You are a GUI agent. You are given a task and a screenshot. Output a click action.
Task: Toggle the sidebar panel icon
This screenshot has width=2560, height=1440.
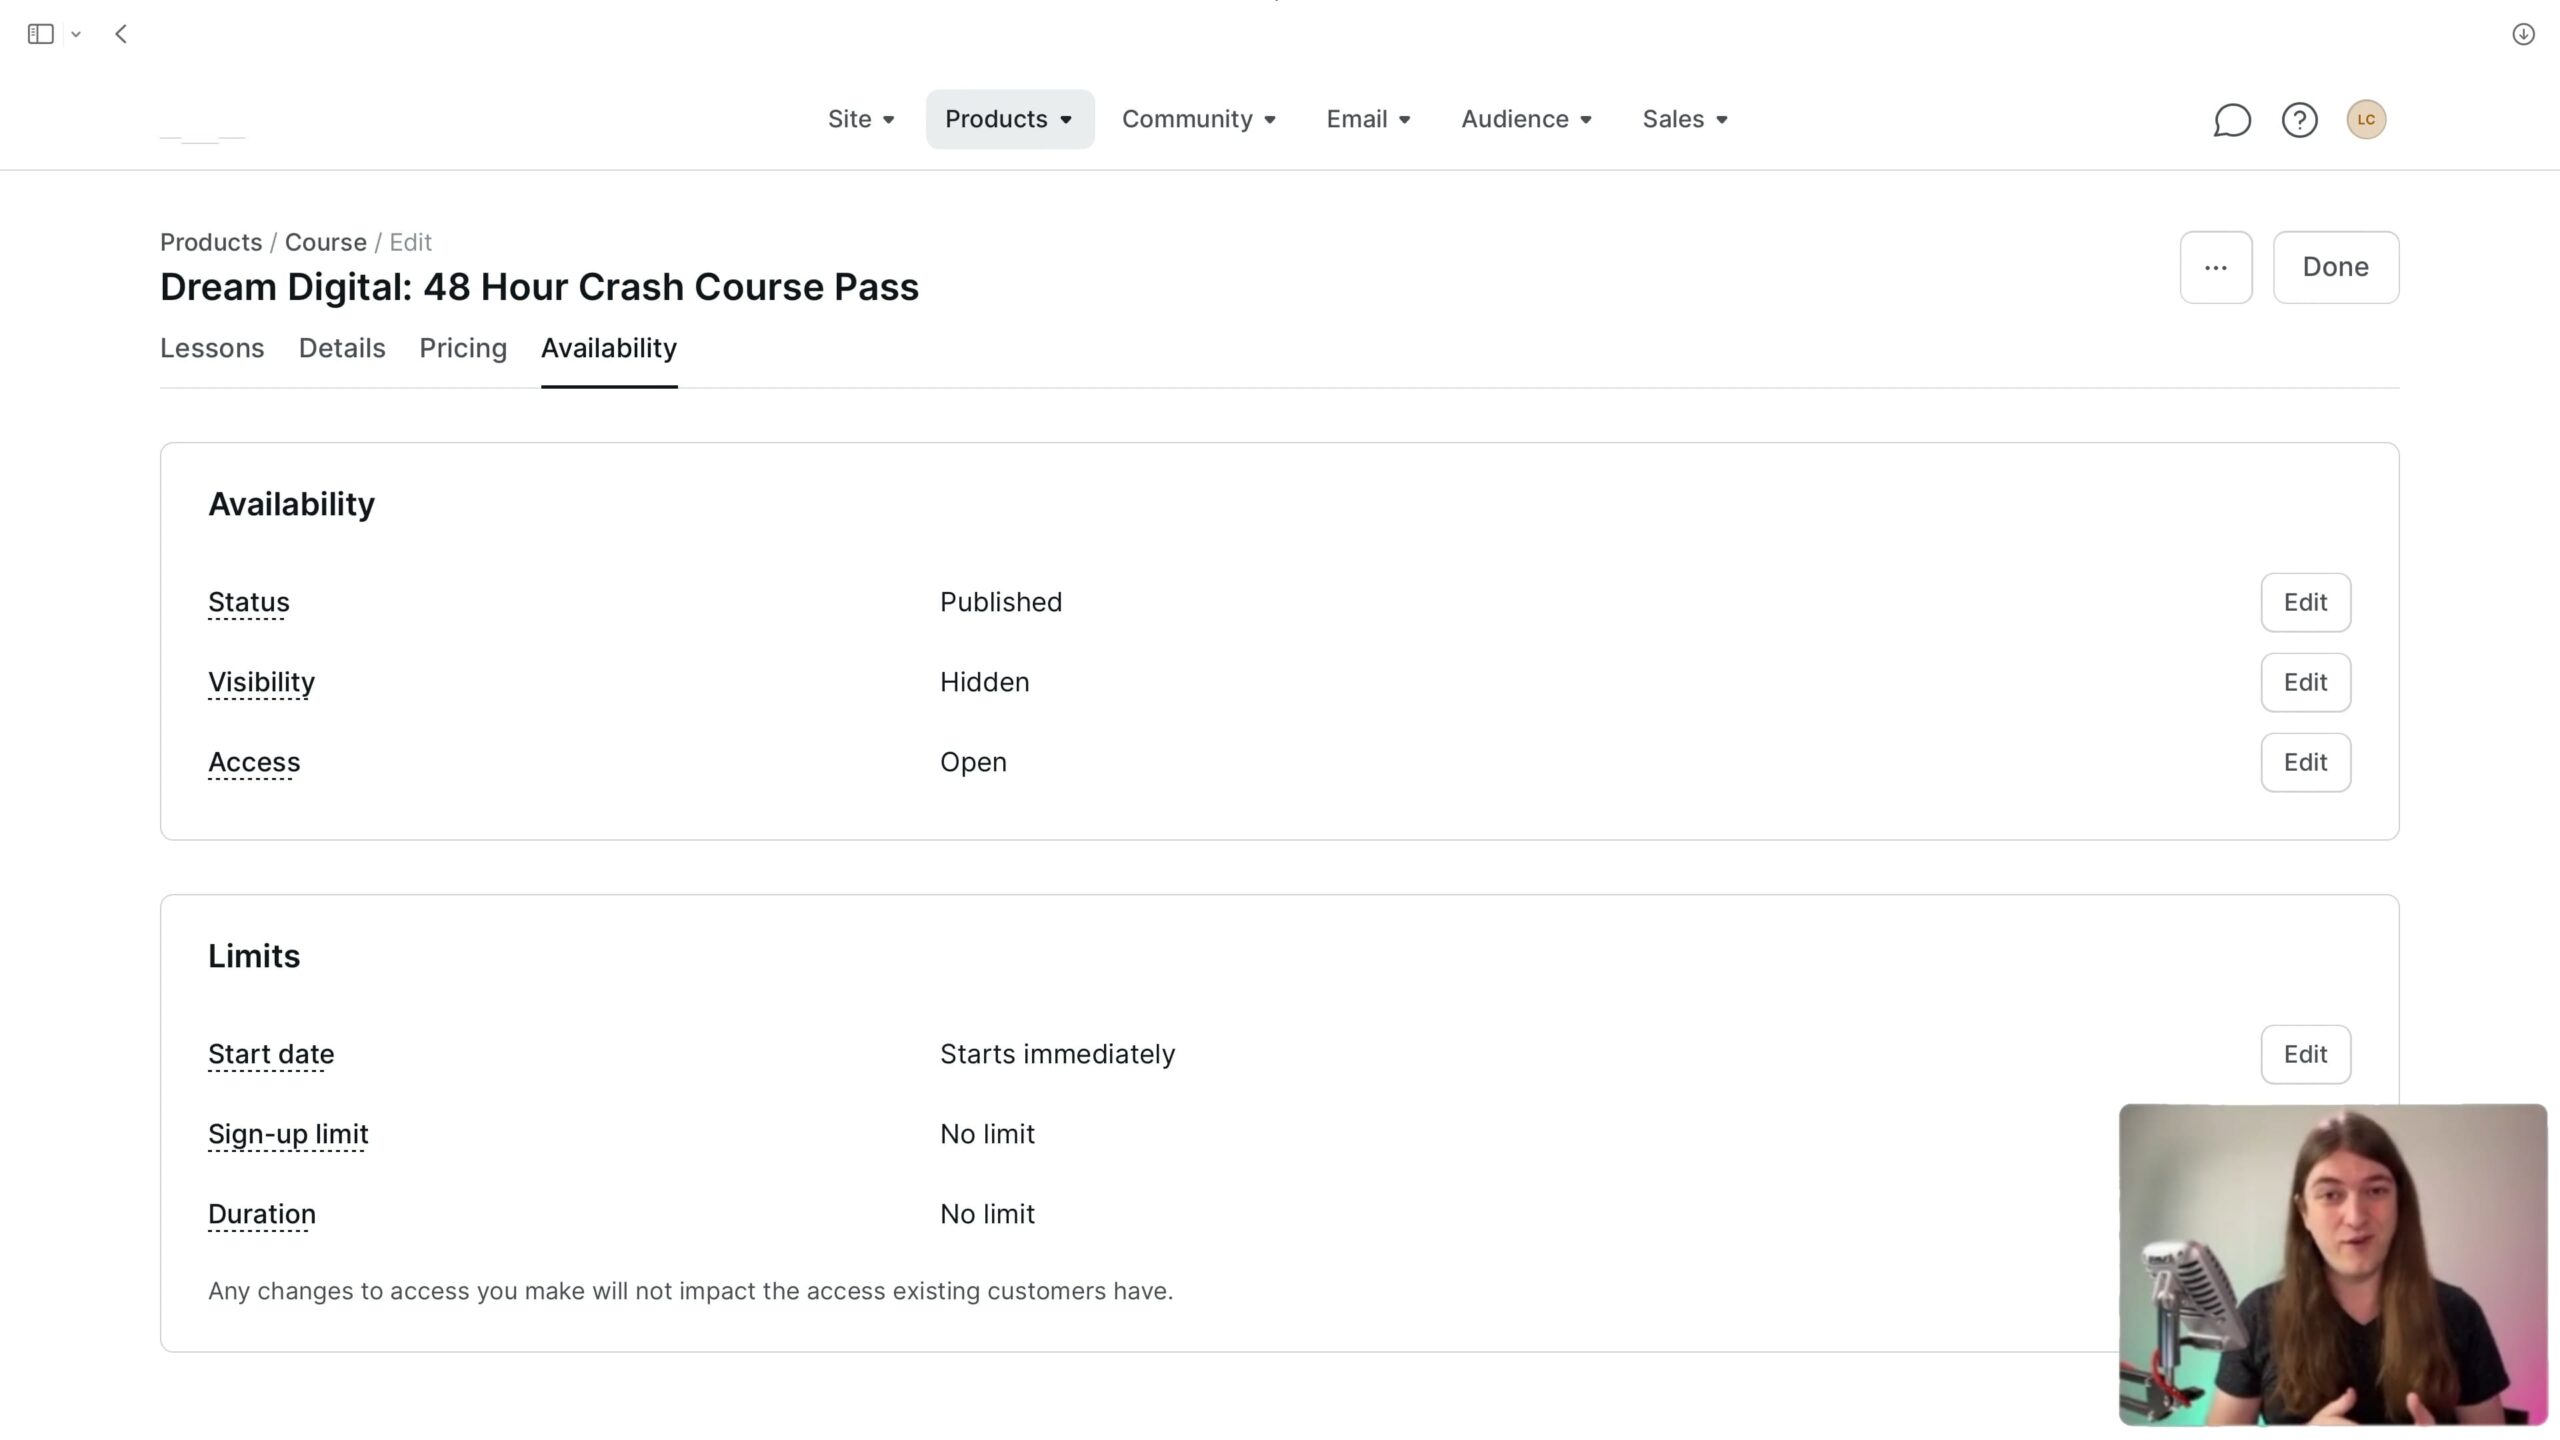(x=40, y=34)
